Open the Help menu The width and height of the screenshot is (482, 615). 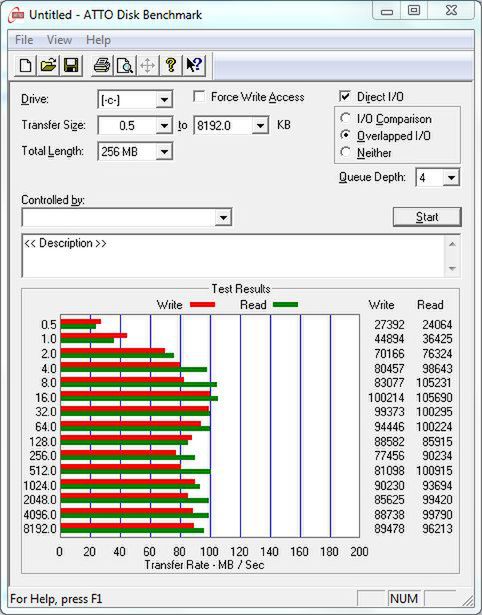pos(98,40)
